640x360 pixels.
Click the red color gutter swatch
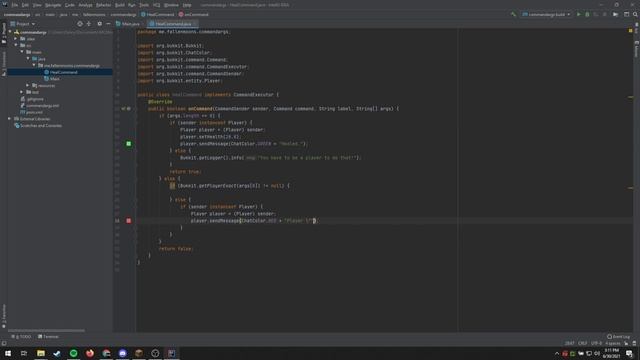pyautogui.click(x=129, y=220)
